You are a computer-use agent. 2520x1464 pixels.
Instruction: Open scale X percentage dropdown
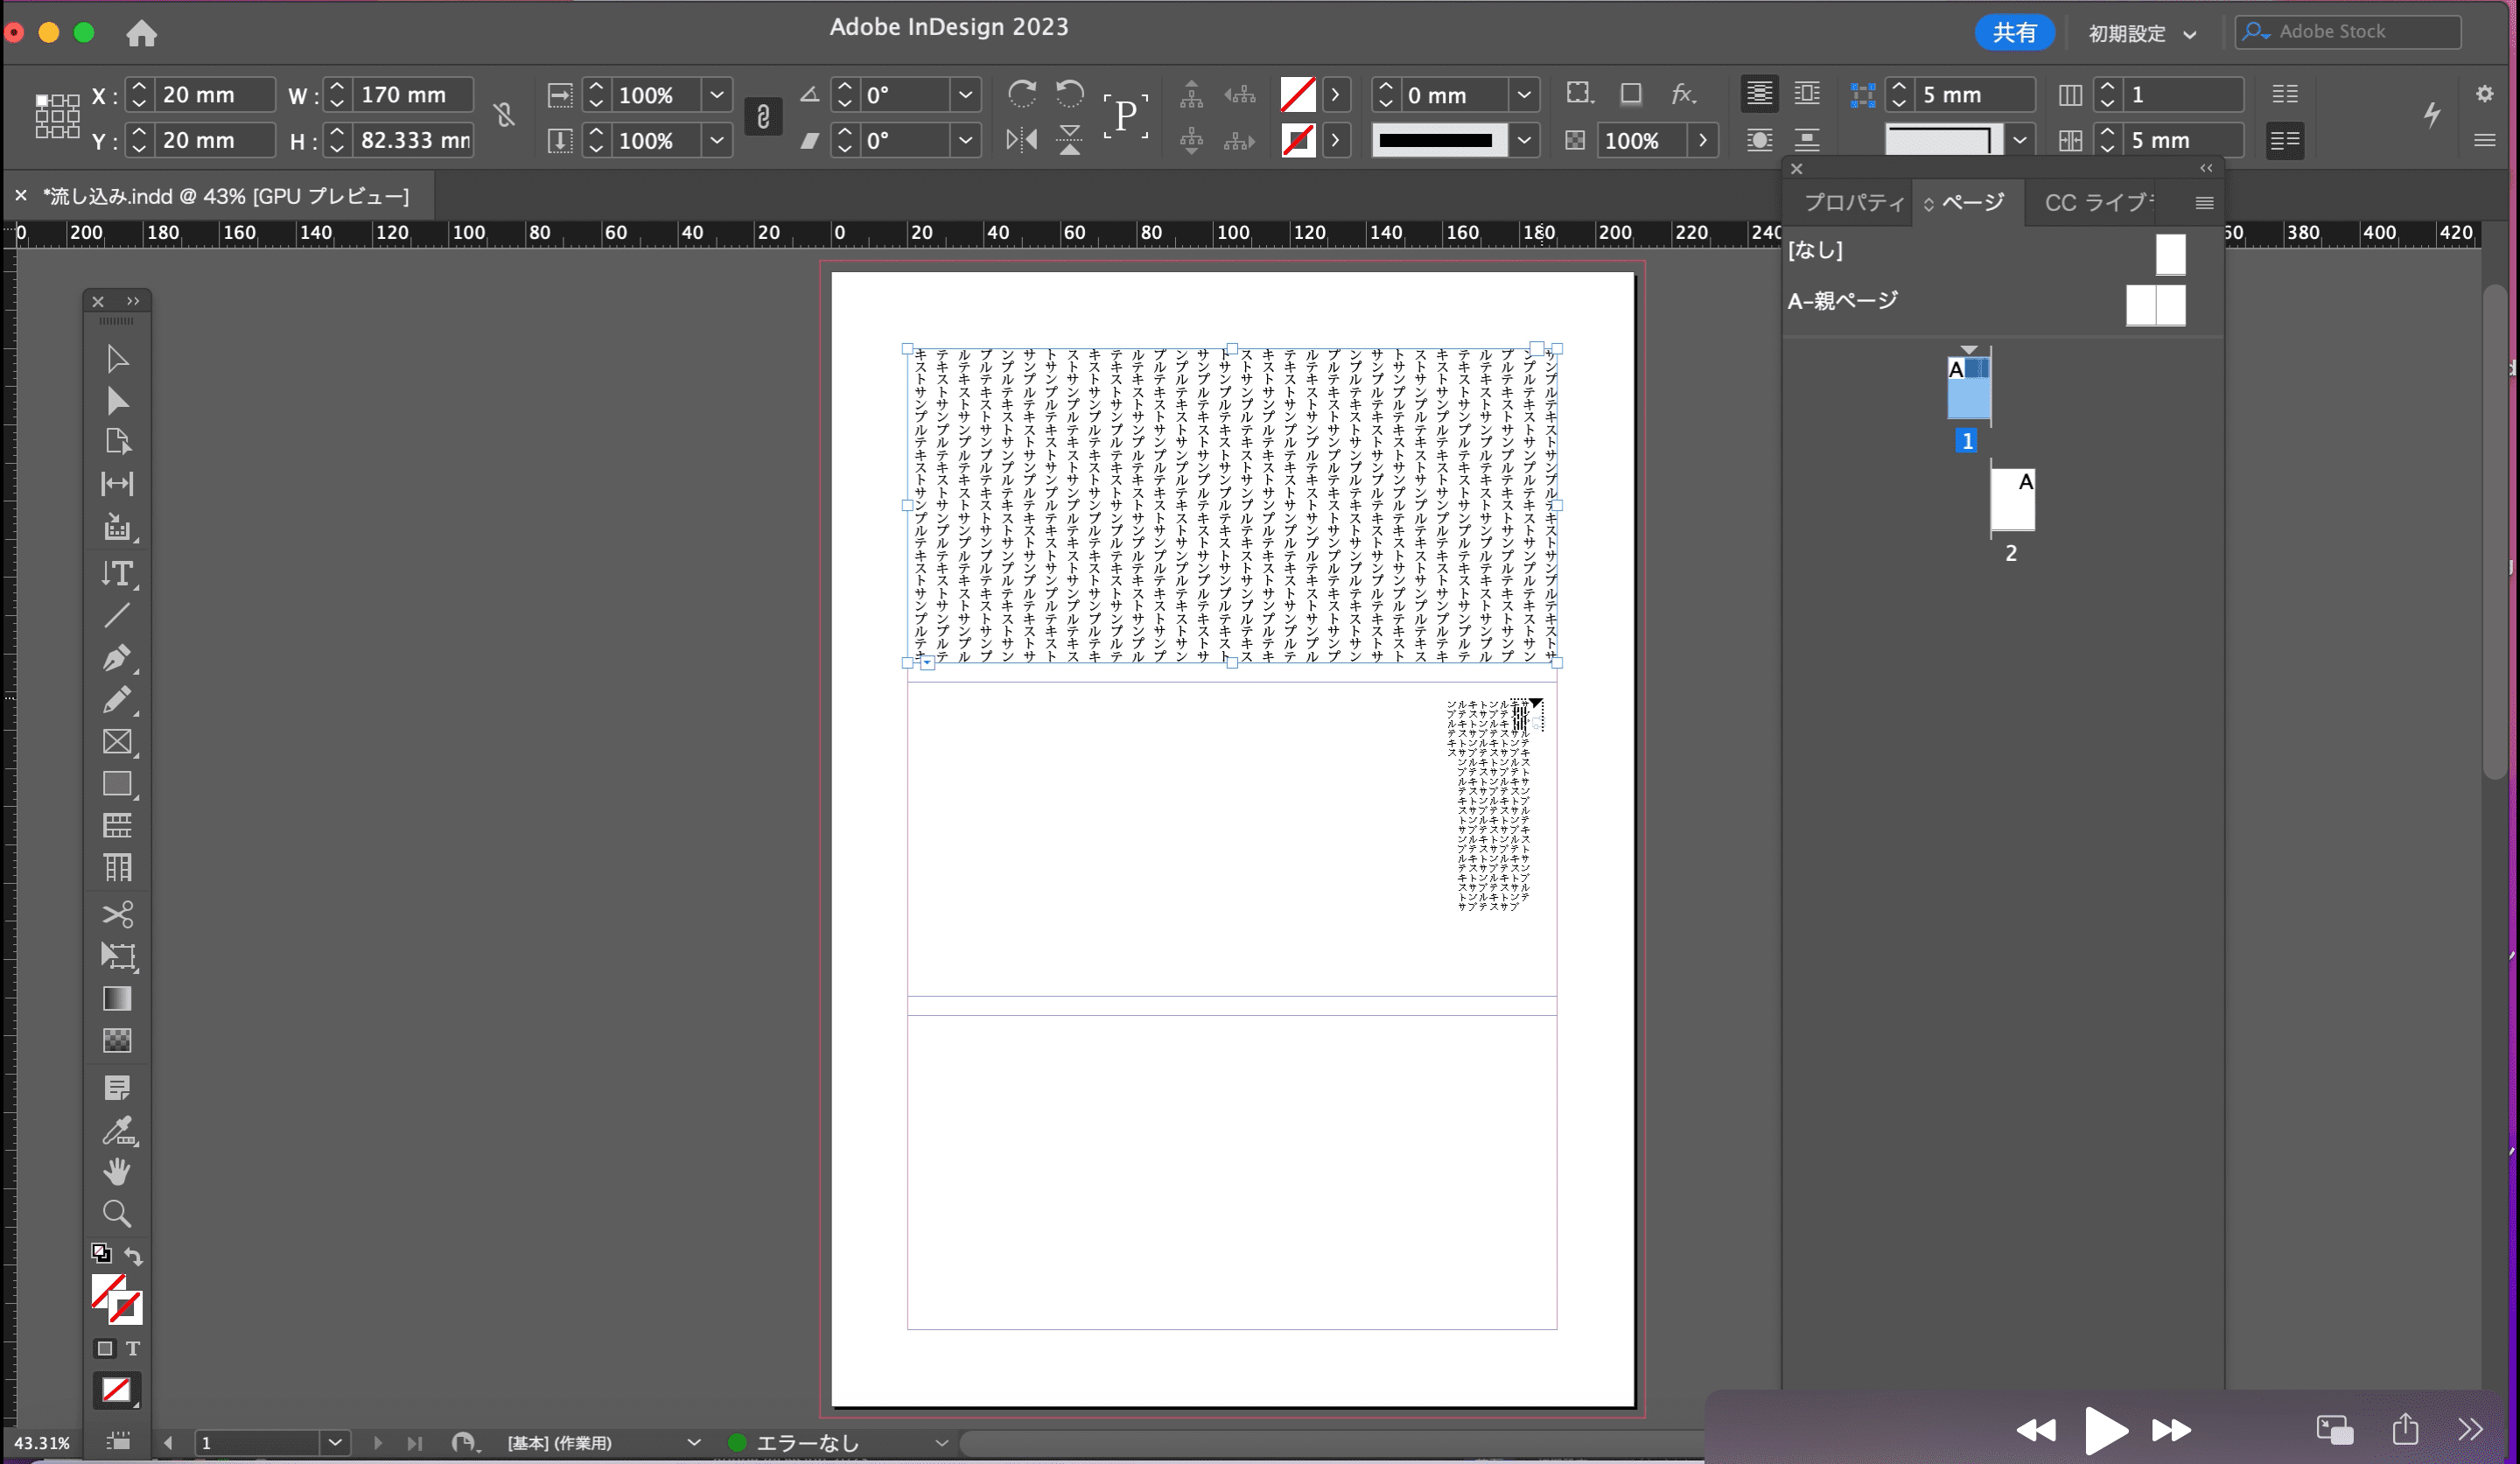716,95
